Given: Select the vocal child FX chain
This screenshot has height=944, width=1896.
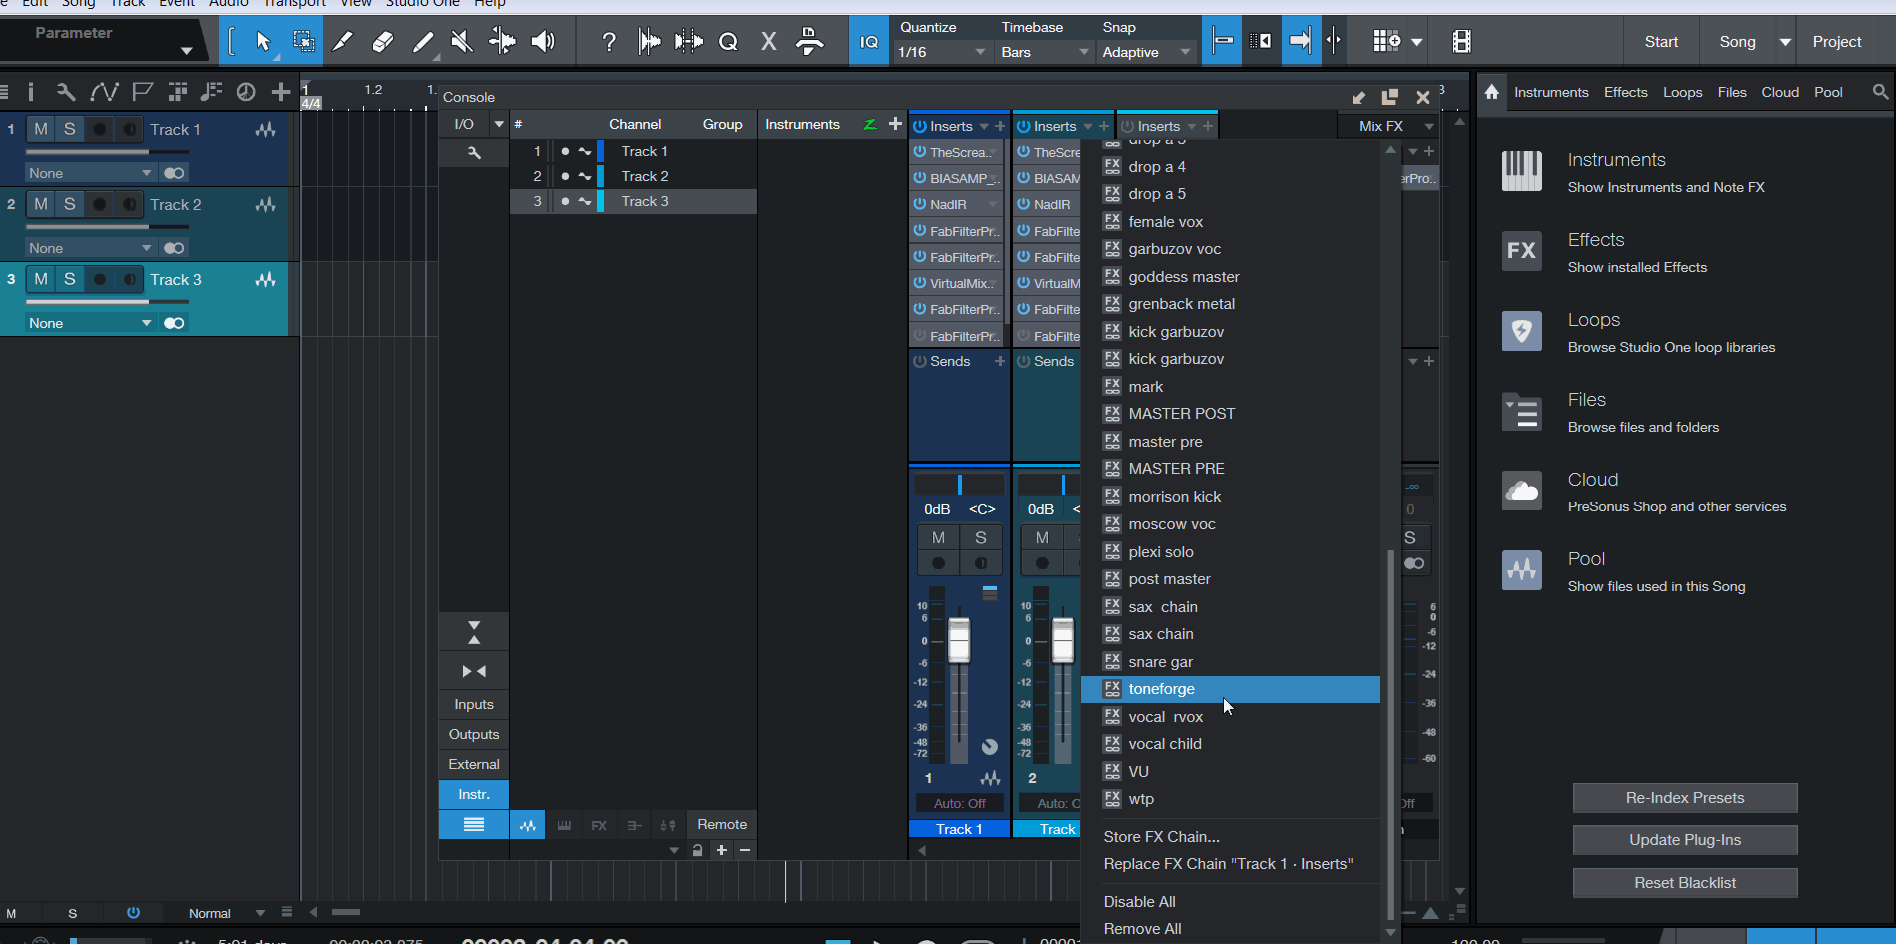Looking at the screenshot, I should click(x=1230, y=744).
